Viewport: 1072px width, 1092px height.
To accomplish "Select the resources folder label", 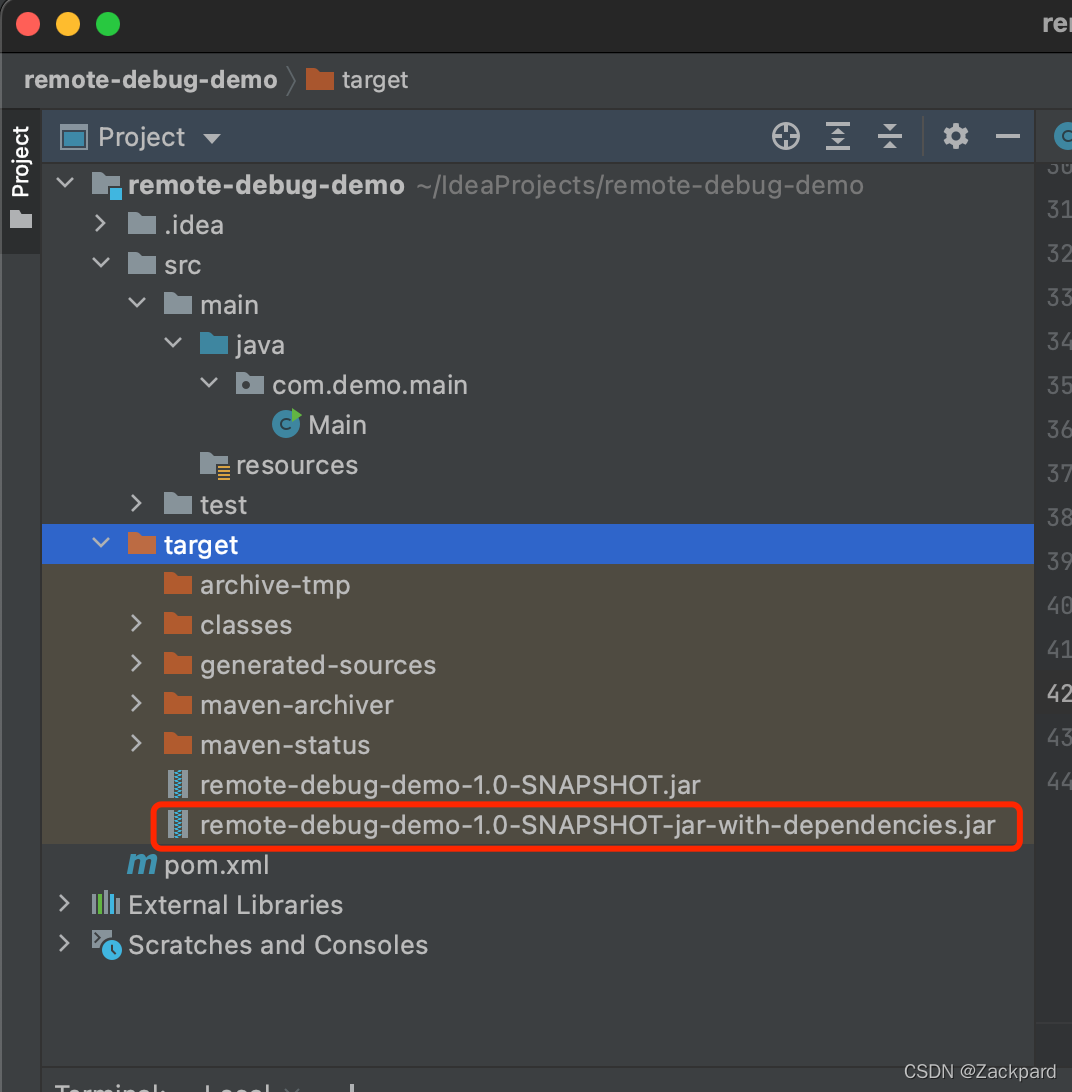I will tap(297, 465).
